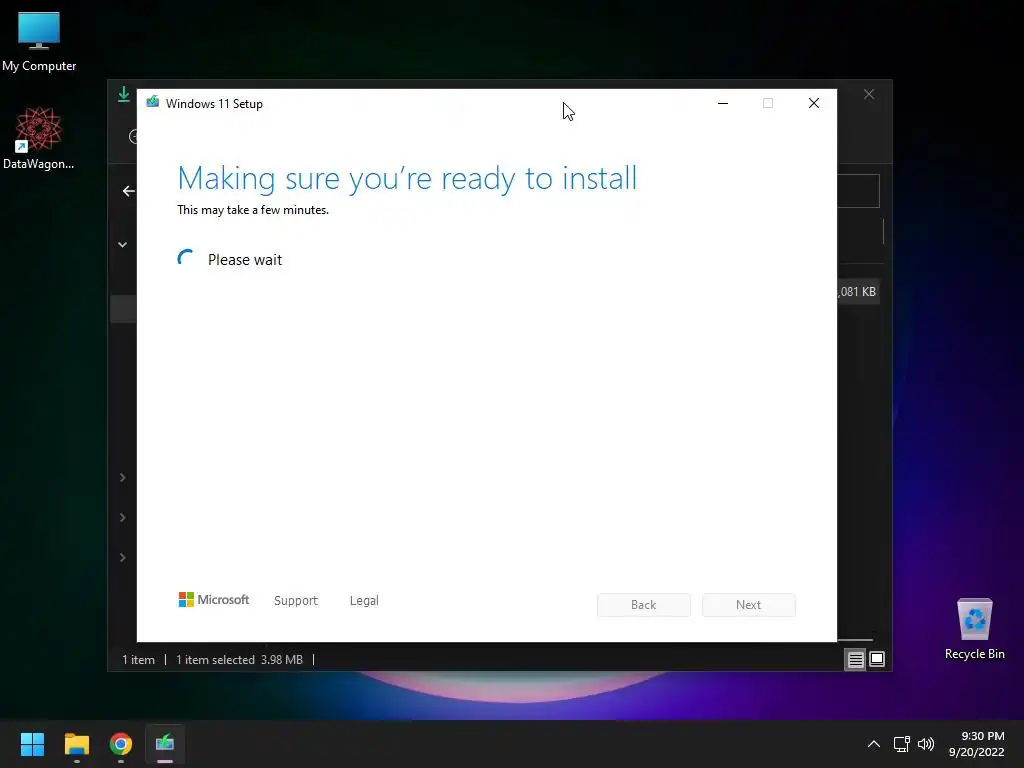This screenshot has height=768, width=1024.
Task: Click the File Explorer back arrow
Action: coord(129,191)
